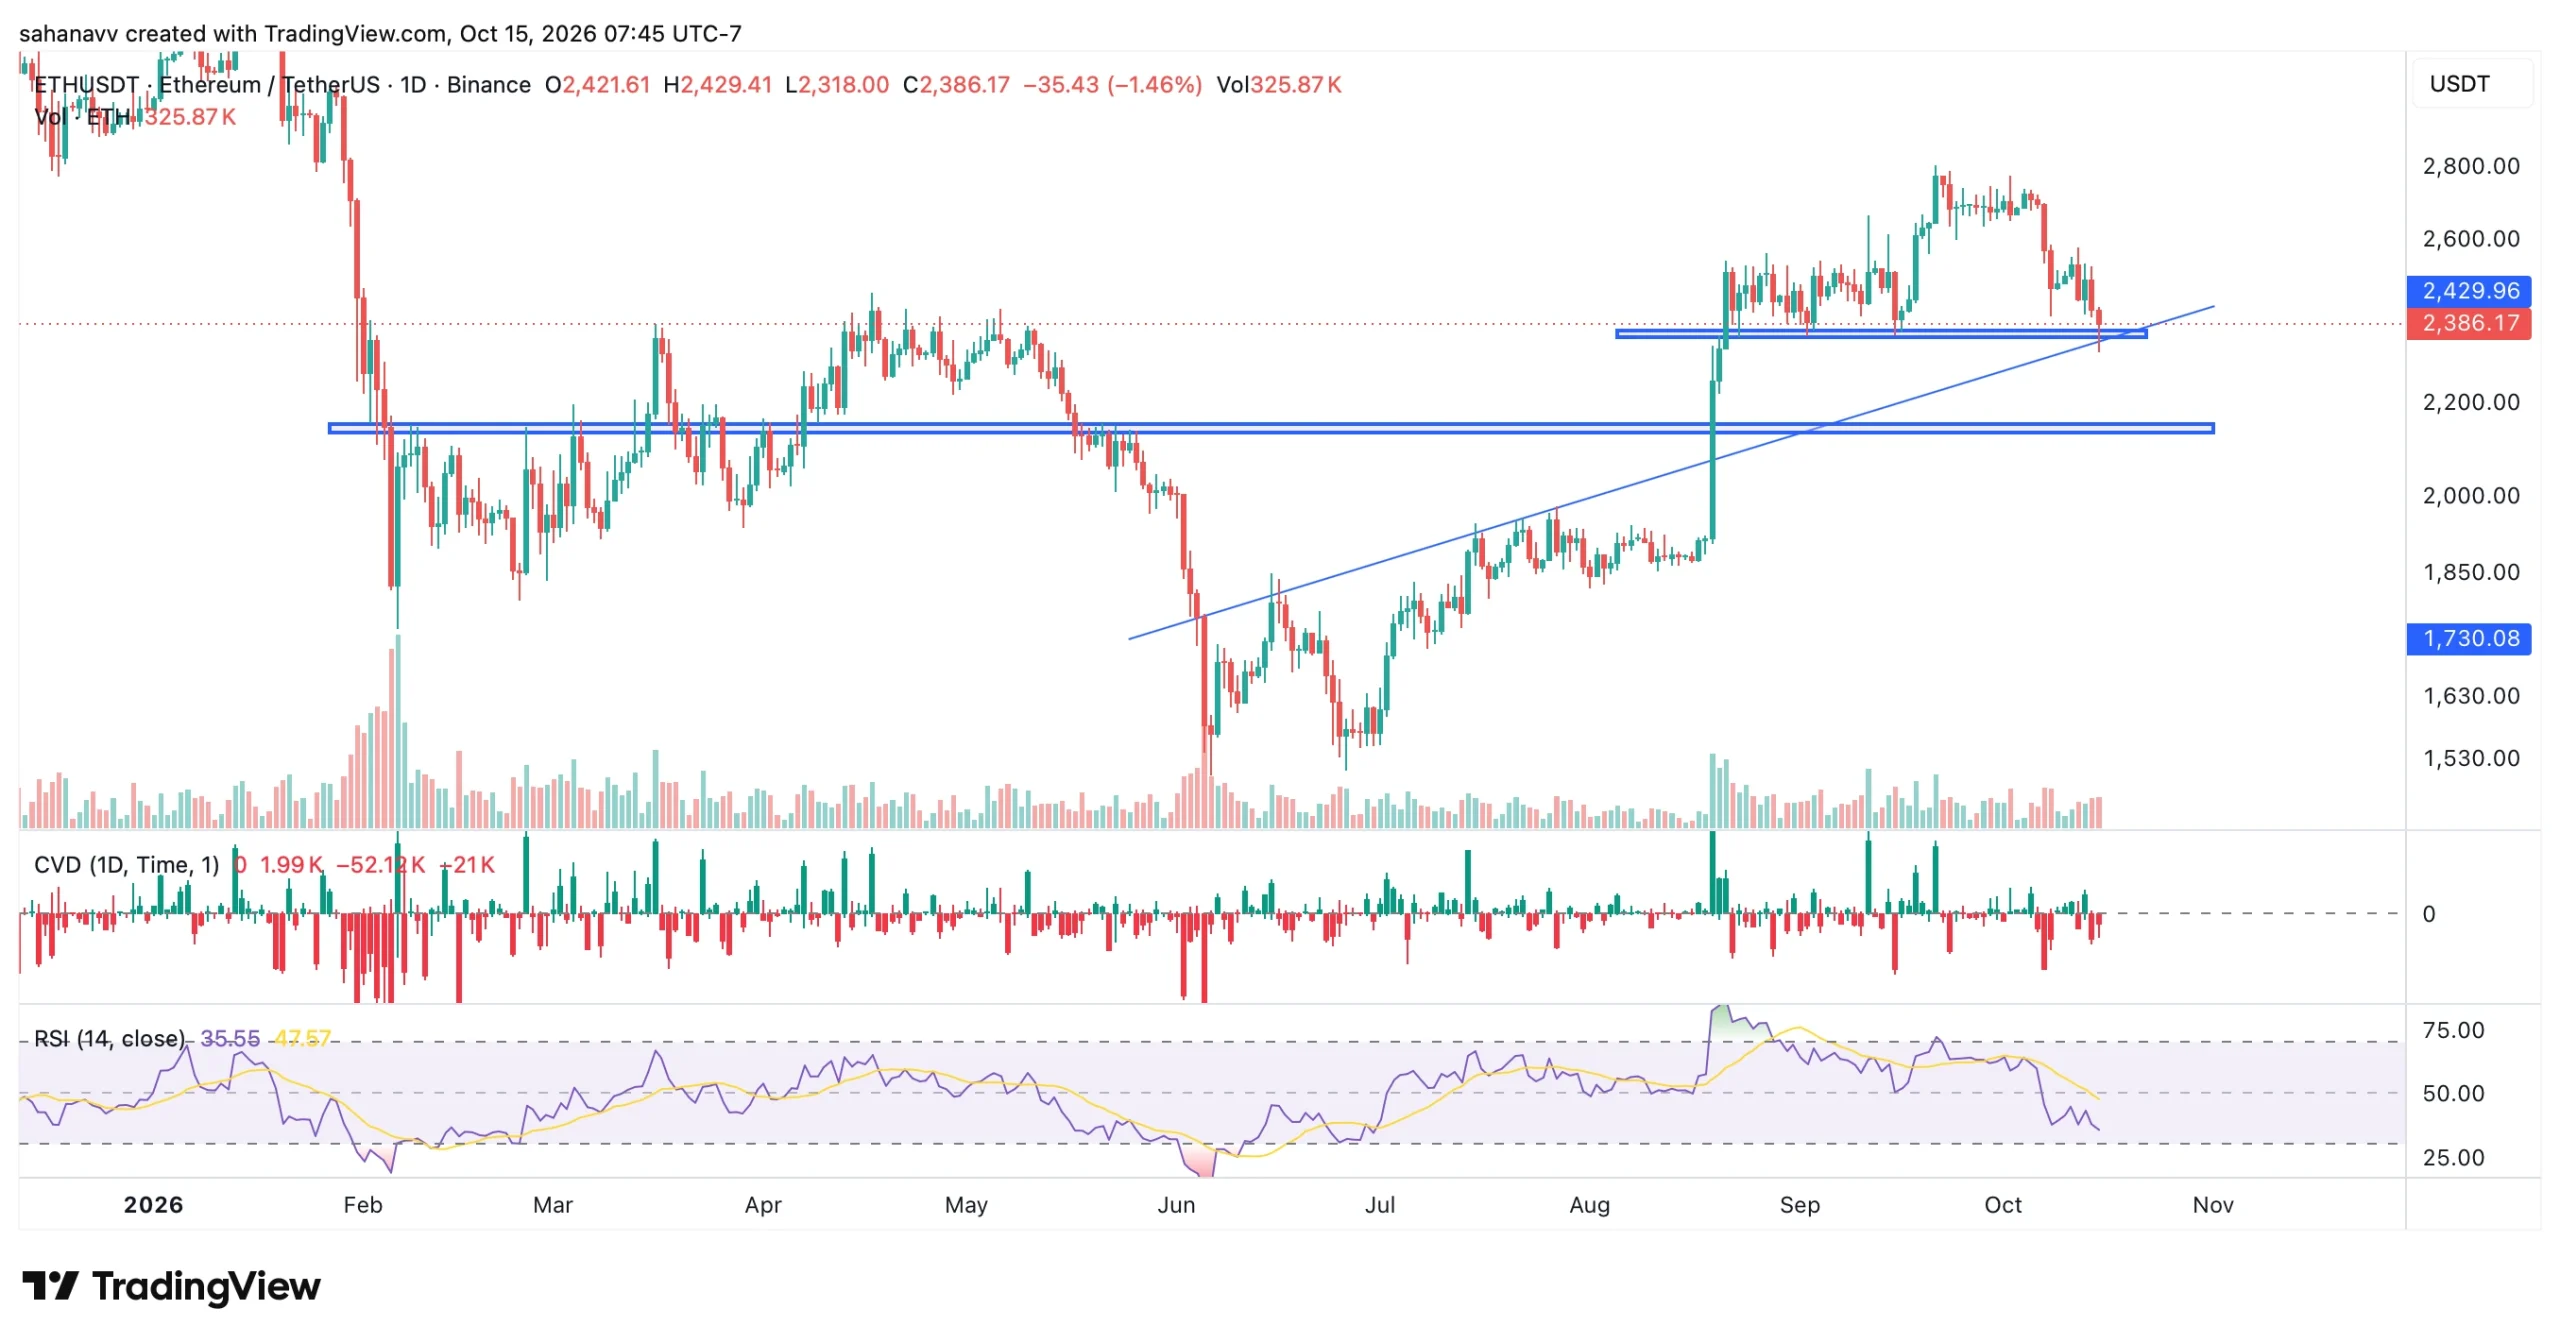Image resolution: width=2560 pixels, height=1343 pixels.
Task: Click the USDT currency button
Action: [2472, 83]
